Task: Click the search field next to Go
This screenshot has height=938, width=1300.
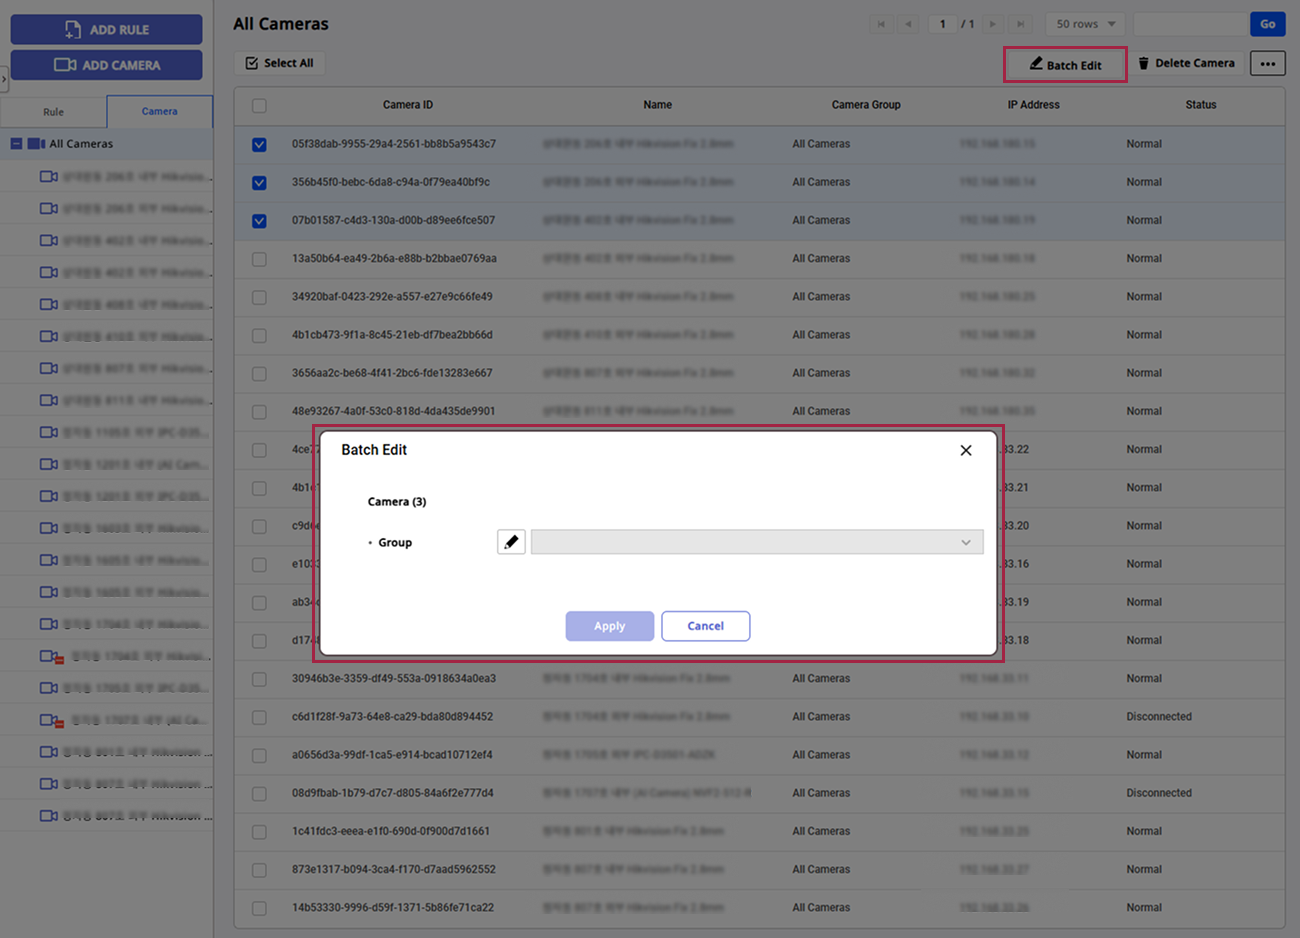Action: tap(1190, 24)
